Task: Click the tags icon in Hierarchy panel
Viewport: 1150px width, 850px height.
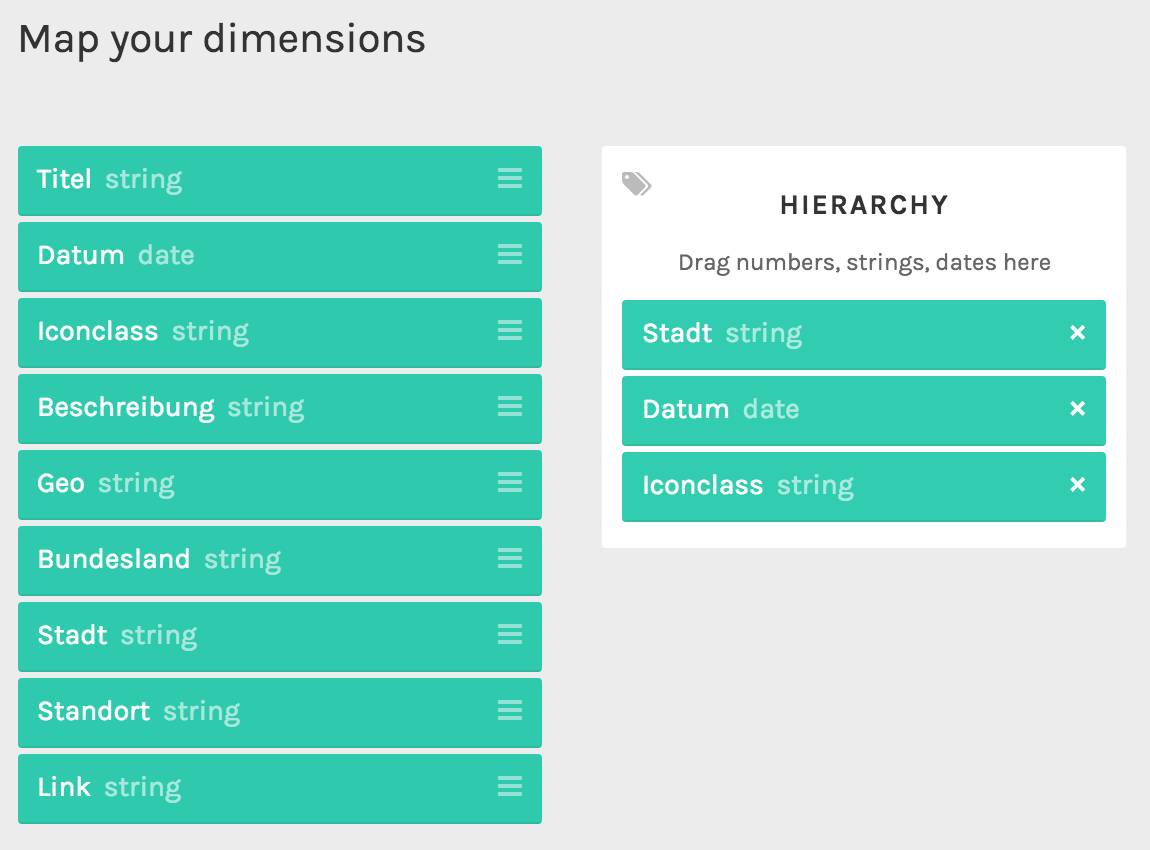Action: 637,183
